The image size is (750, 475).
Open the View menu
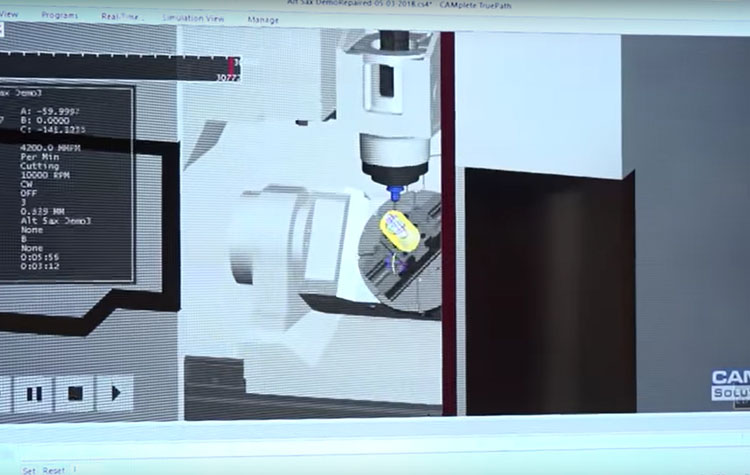pyautogui.click(x=9, y=16)
